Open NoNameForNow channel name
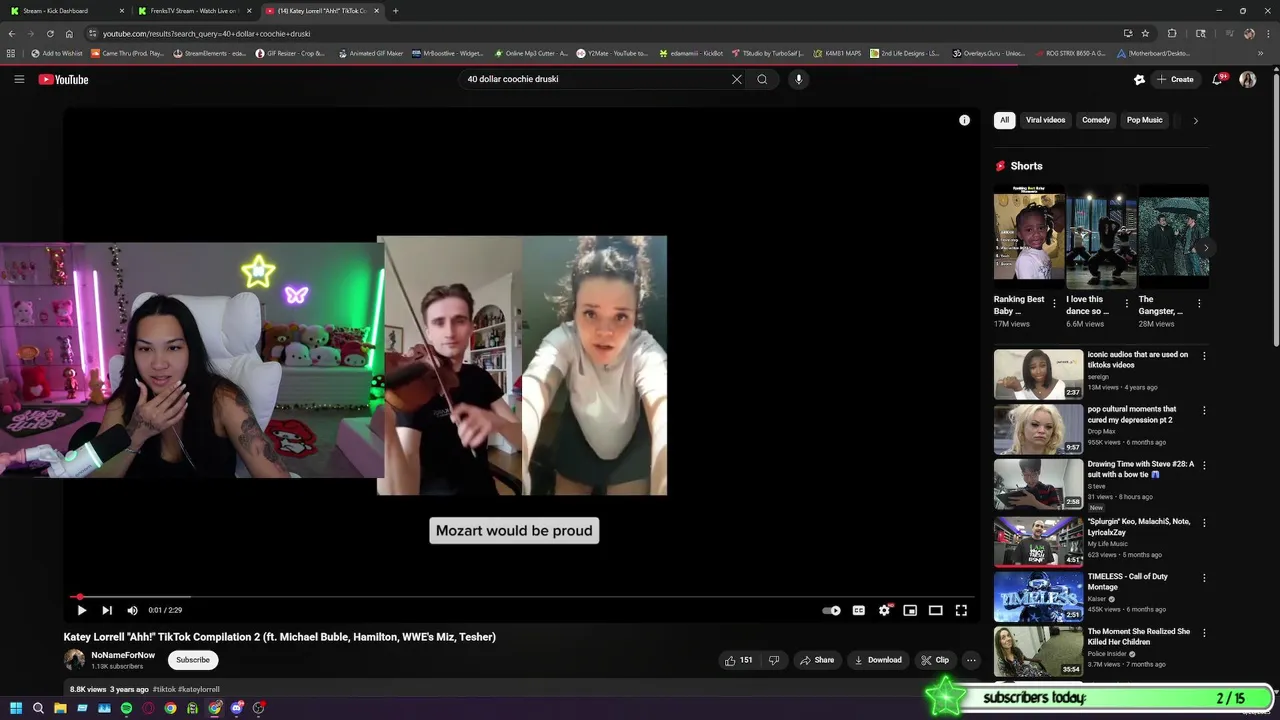This screenshot has height=720, width=1280. pos(123,655)
